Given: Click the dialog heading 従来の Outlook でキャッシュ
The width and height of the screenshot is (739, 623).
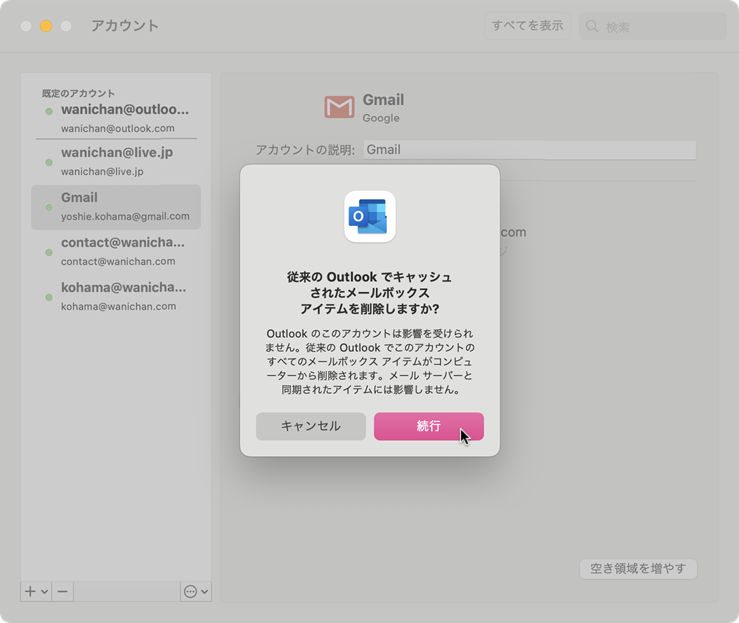Looking at the screenshot, I should (370, 277).
